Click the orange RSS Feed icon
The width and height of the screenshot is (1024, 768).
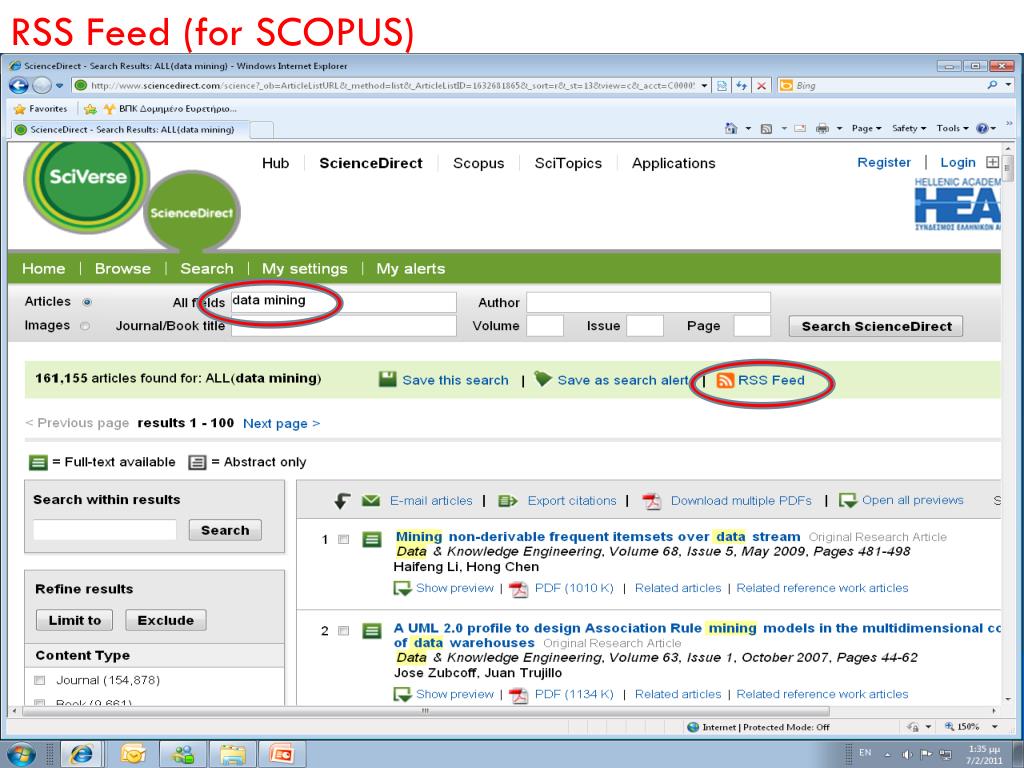[x=726, y=380]
